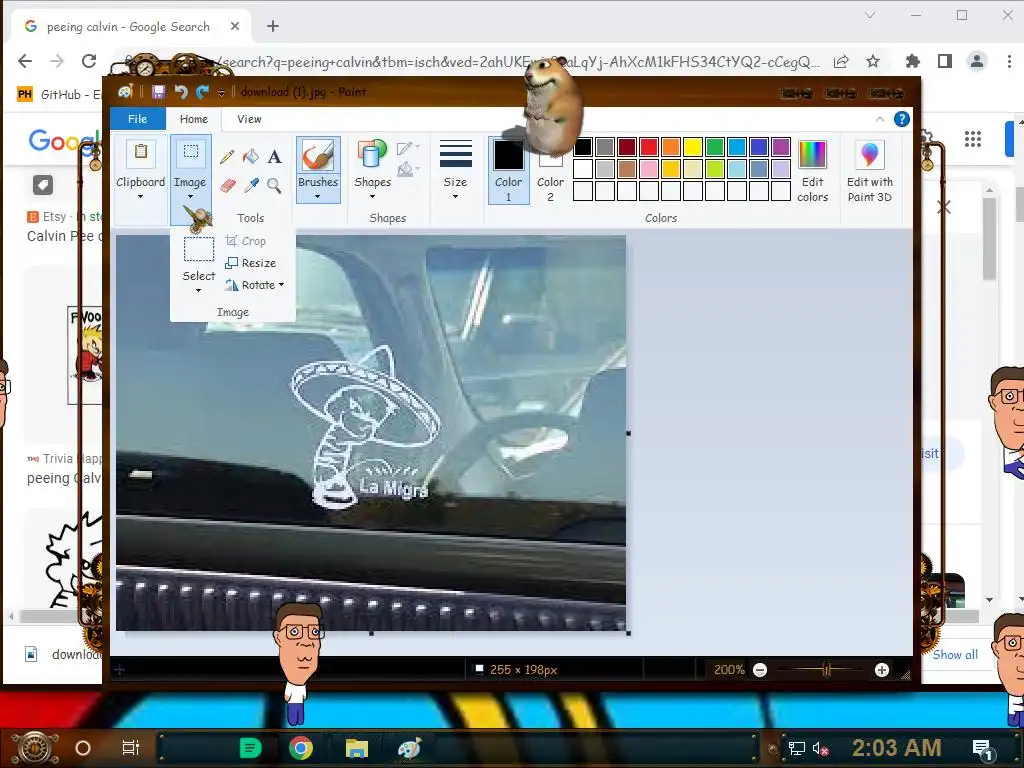1024x768 pixels.
Task: Switch to the Home ribbon tab
Action: pyautogui.click(x=194, y=119)
